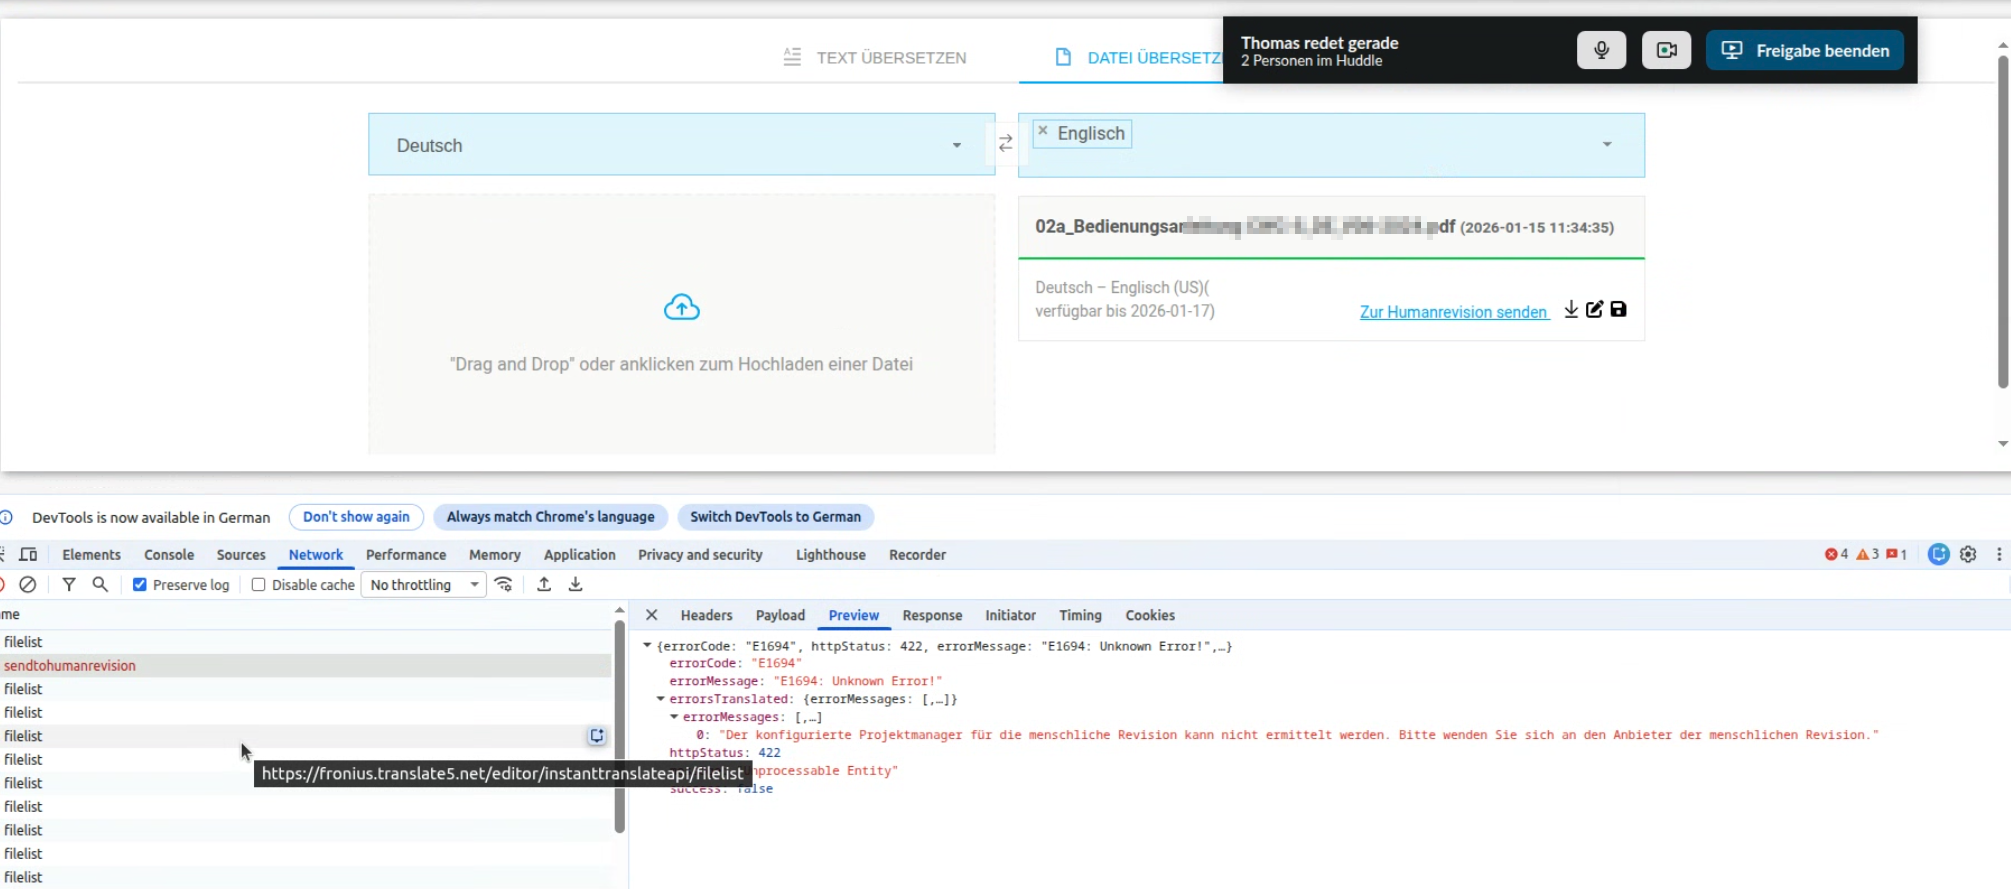Swap source and target languages
Viewport: 2011px width, 889px height.
pyautogui.click(x=1005, y=144)
